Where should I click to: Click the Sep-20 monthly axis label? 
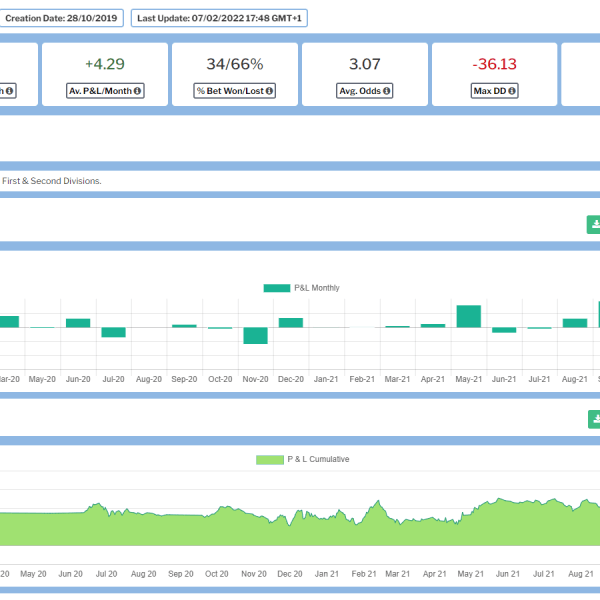pyautogui.click(x=184, y=379)
